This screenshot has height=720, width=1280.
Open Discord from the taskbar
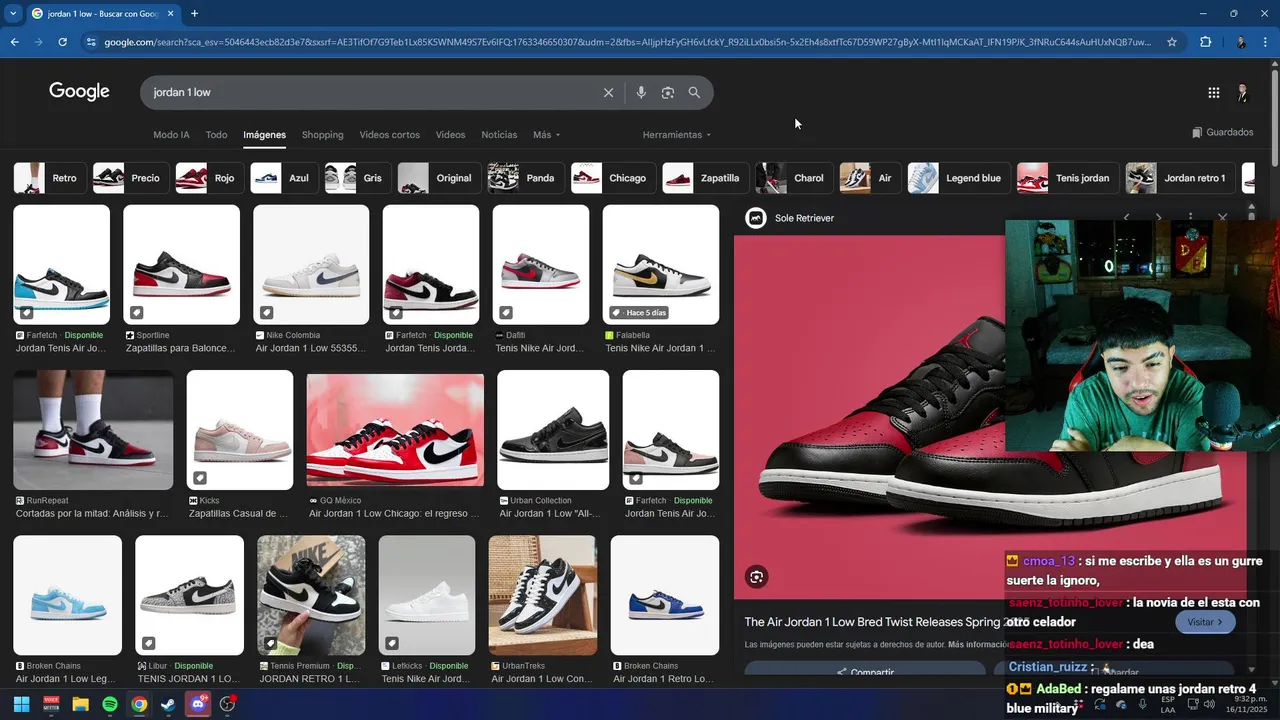tap(198, 704)
